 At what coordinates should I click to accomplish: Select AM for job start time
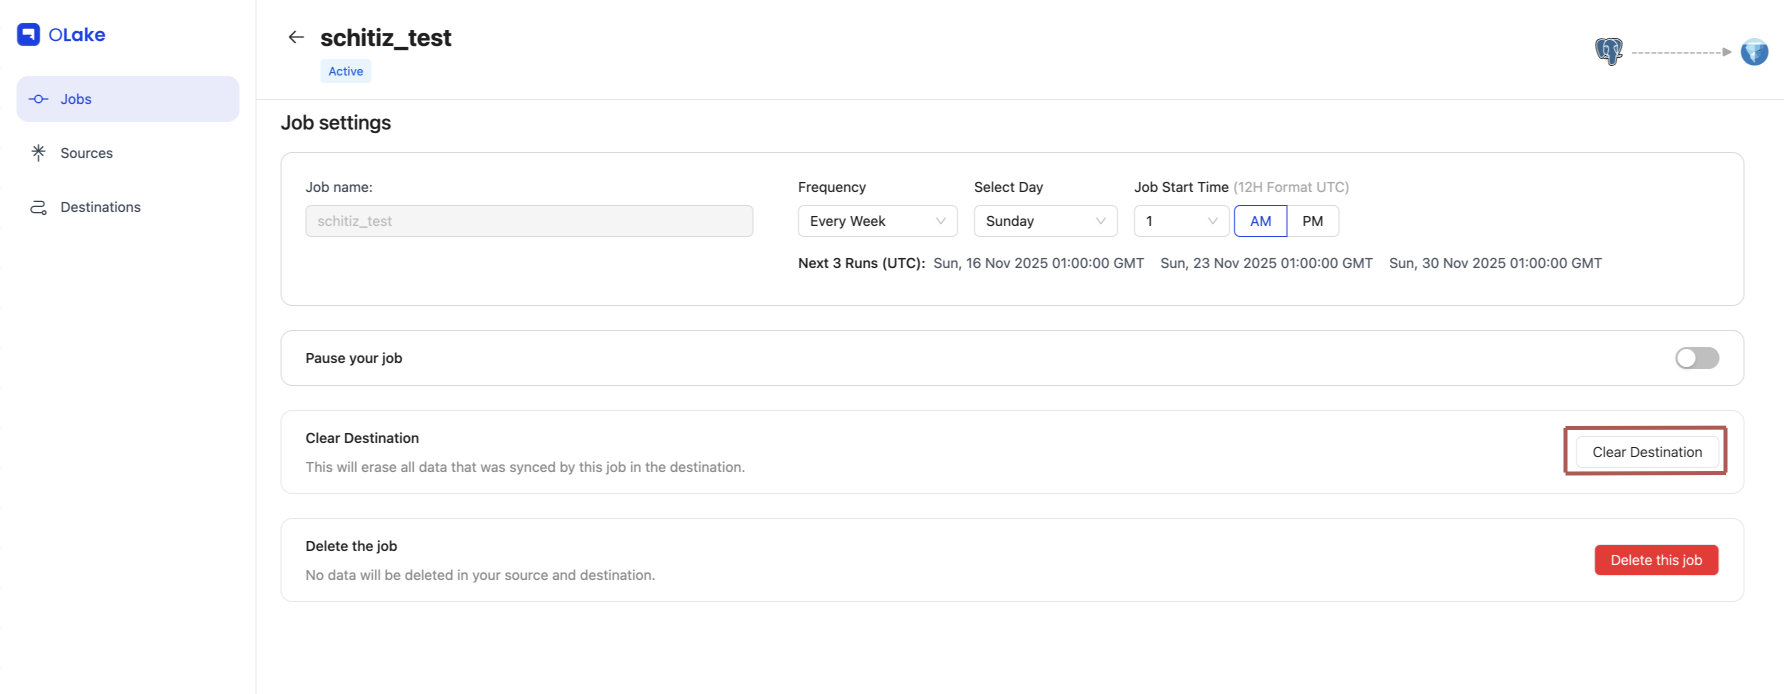click(x=1260, y=221)
